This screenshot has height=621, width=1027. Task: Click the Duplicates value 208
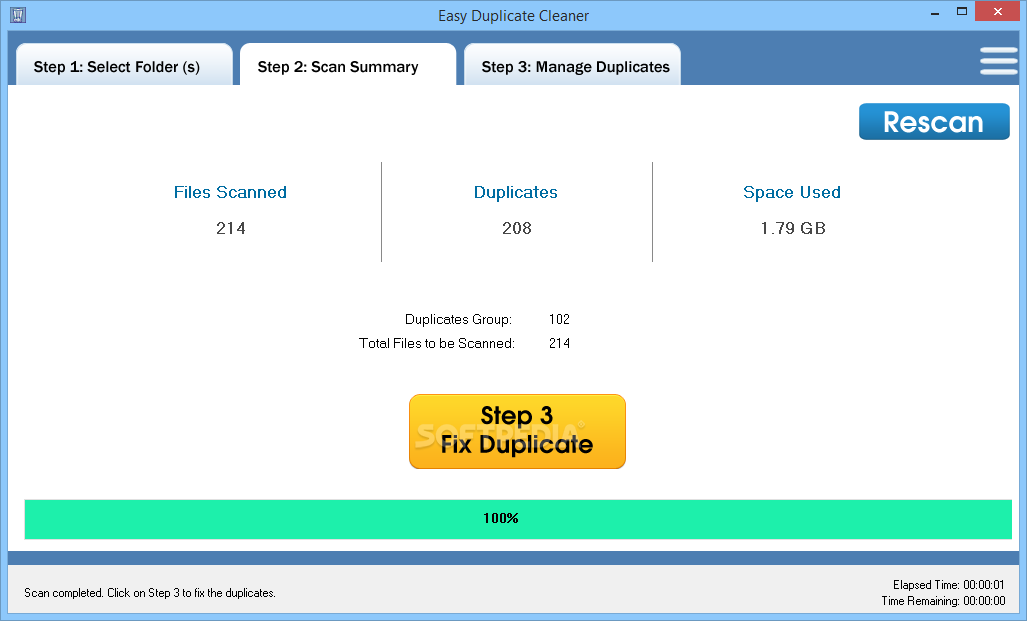pos(517,228)
